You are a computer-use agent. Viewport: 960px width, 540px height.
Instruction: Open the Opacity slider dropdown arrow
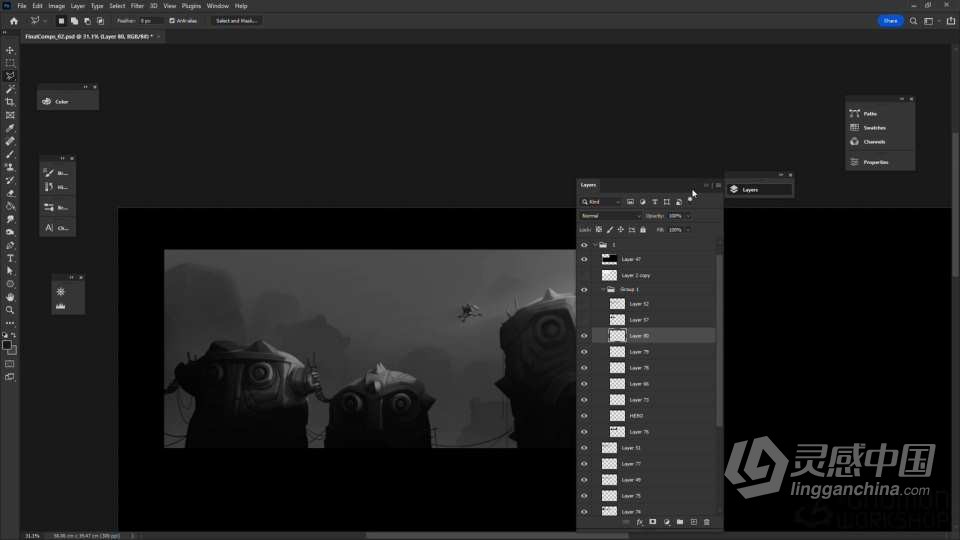coord(688,216)
